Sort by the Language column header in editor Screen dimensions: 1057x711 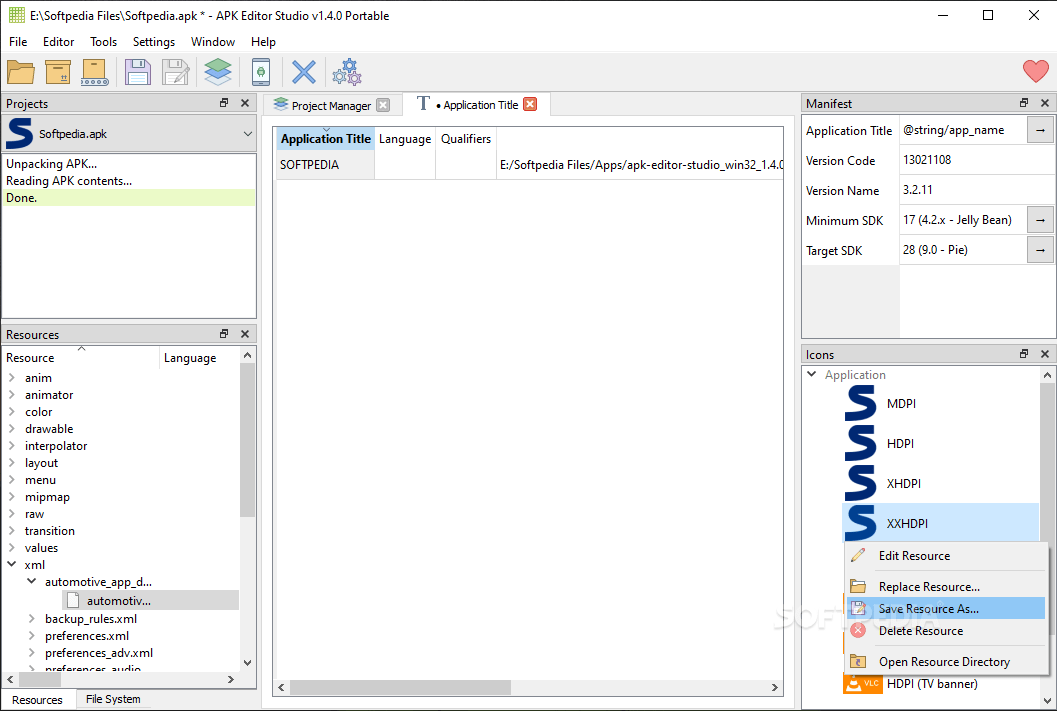(404, 139)
